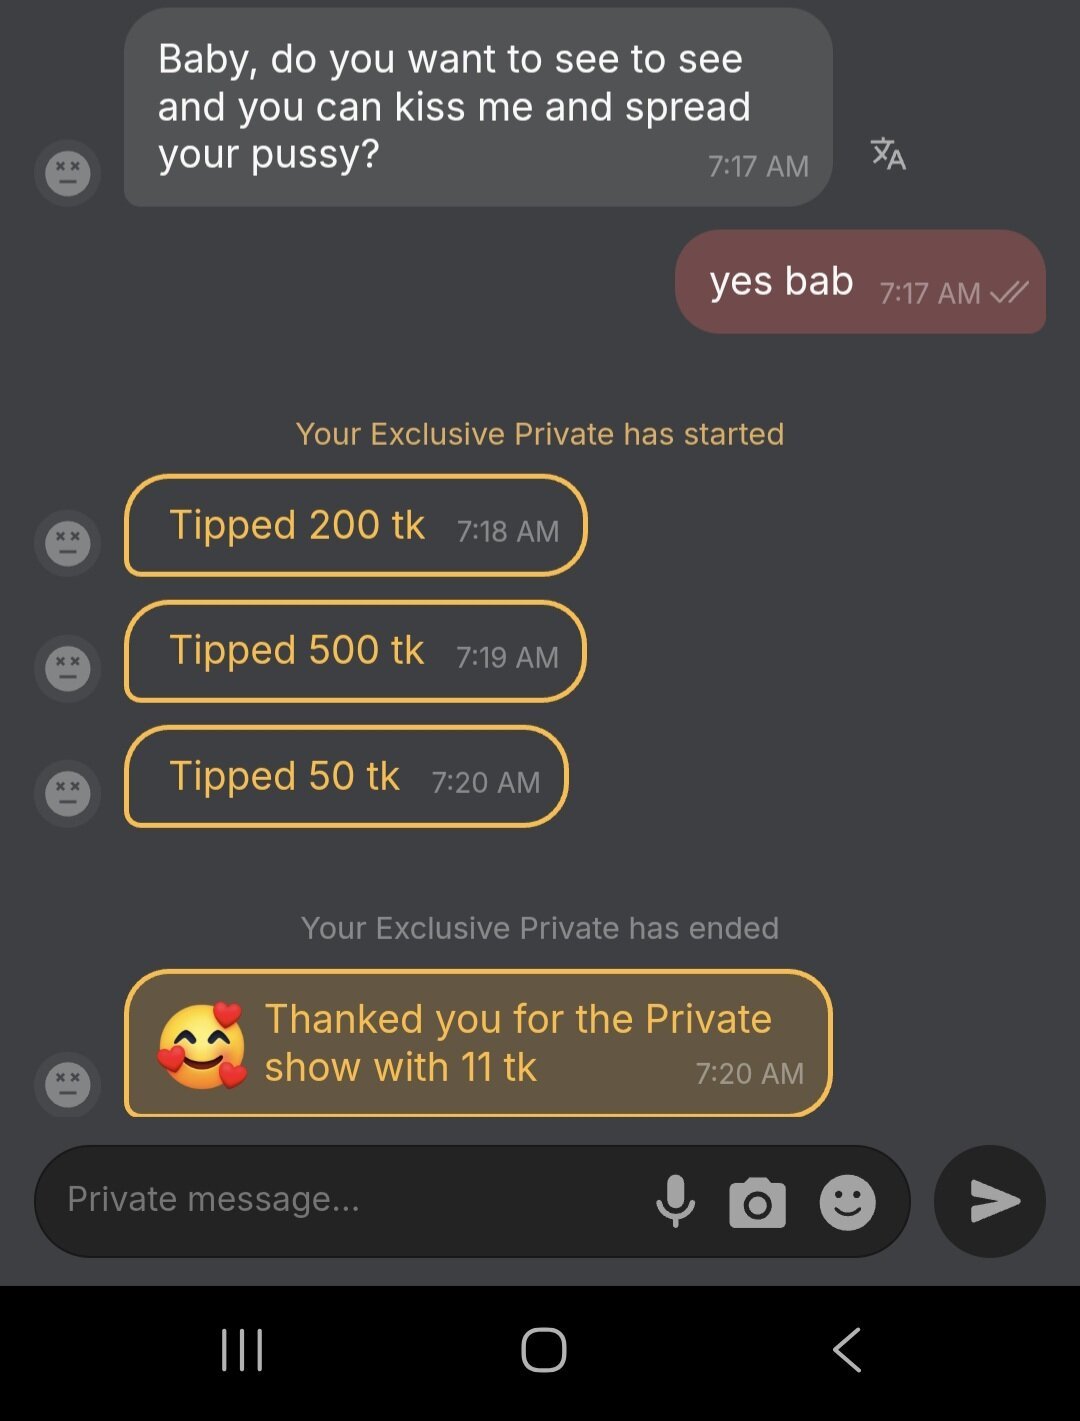The width and height of the screenshot is (1080, 1421).
Task: Select the Tipped 200 tk bubble
Action: tap(355, 526)
